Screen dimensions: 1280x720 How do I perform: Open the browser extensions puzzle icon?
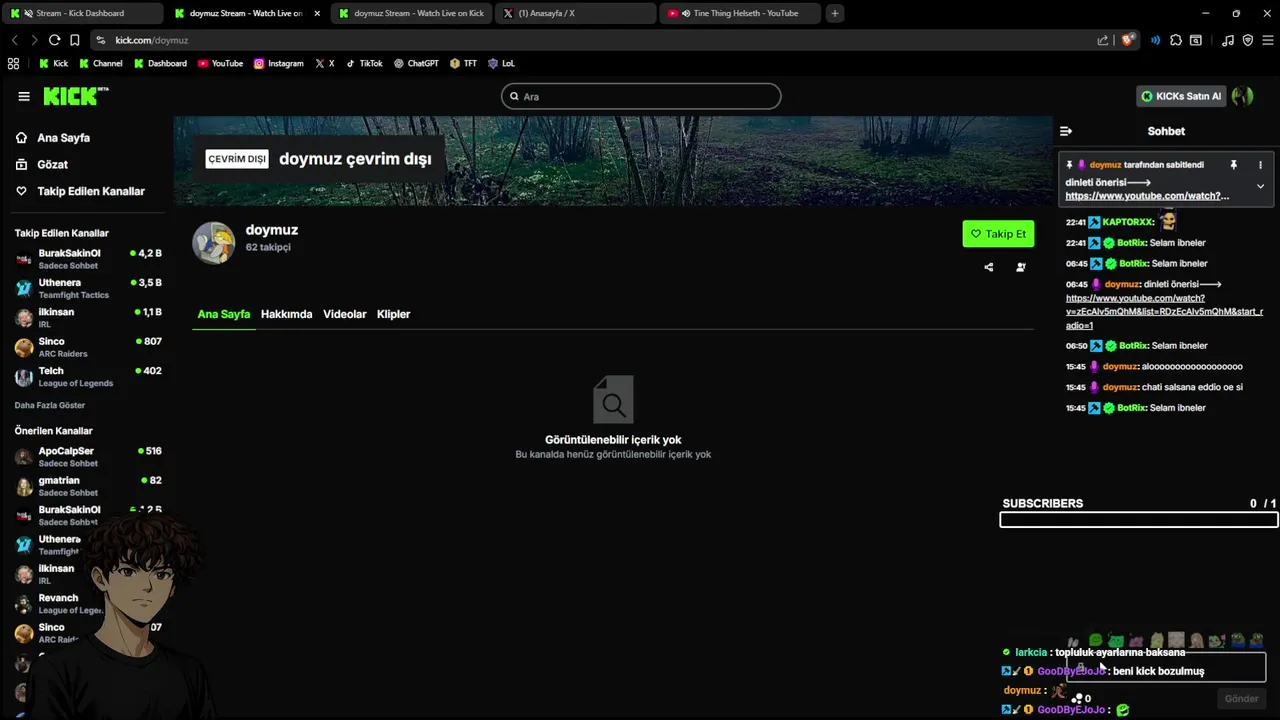click(x=1176, y=40)
